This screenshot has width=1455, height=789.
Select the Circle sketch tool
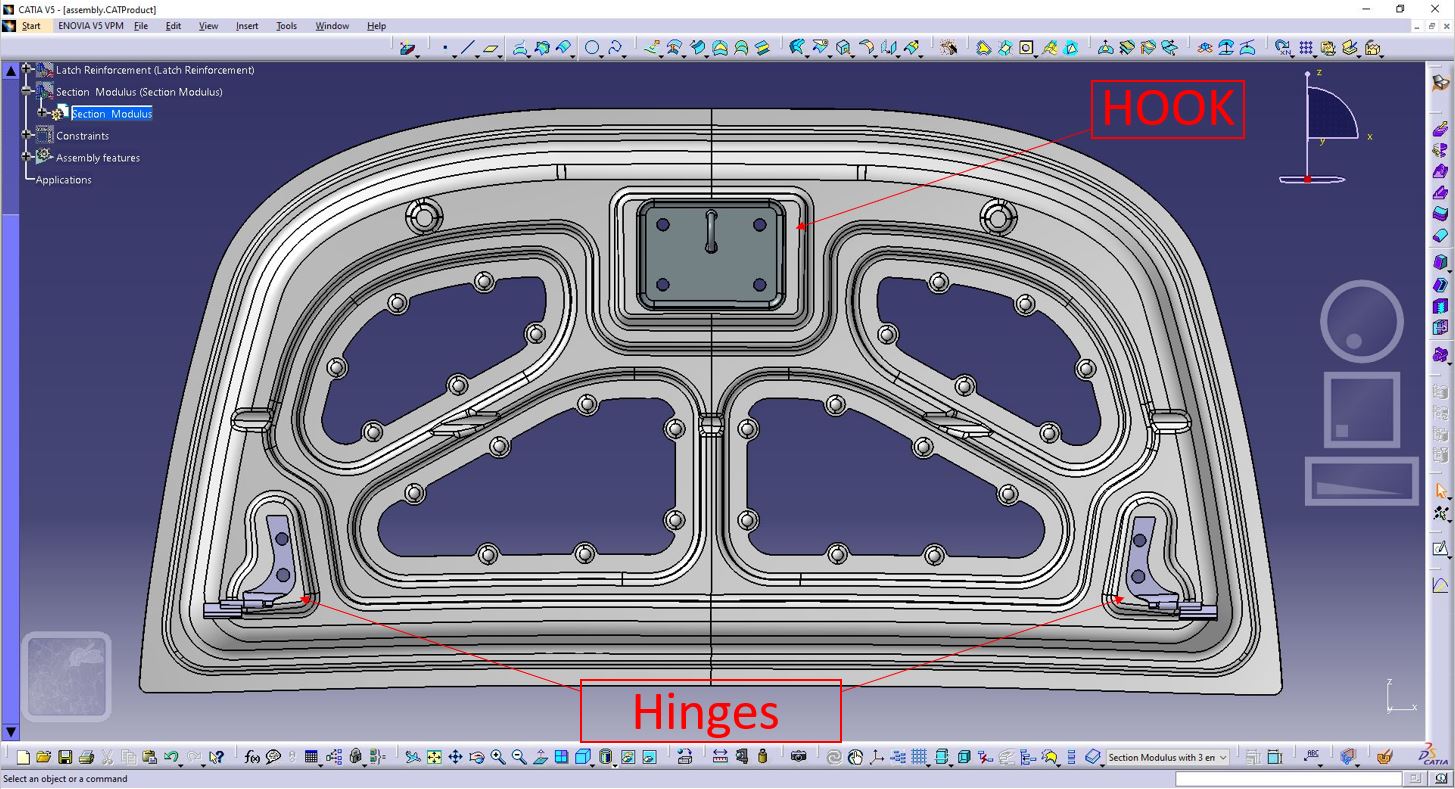point(592,47)
